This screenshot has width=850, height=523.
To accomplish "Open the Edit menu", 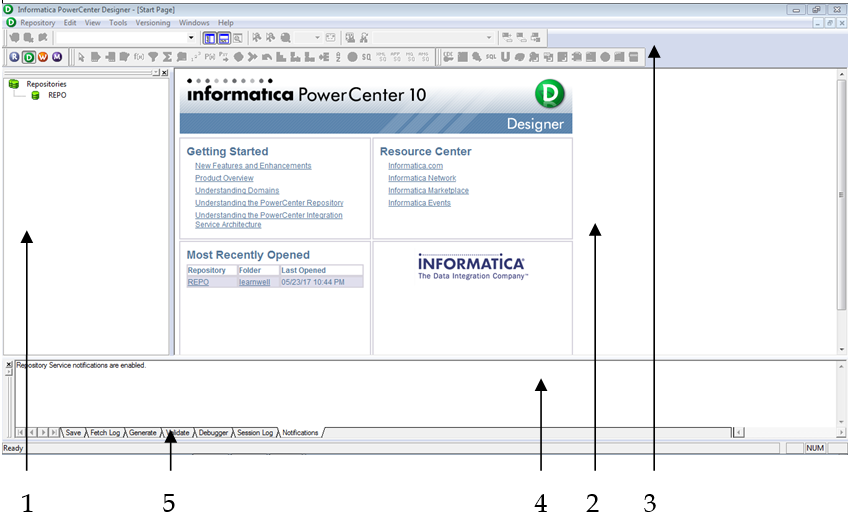I will 70,23.
